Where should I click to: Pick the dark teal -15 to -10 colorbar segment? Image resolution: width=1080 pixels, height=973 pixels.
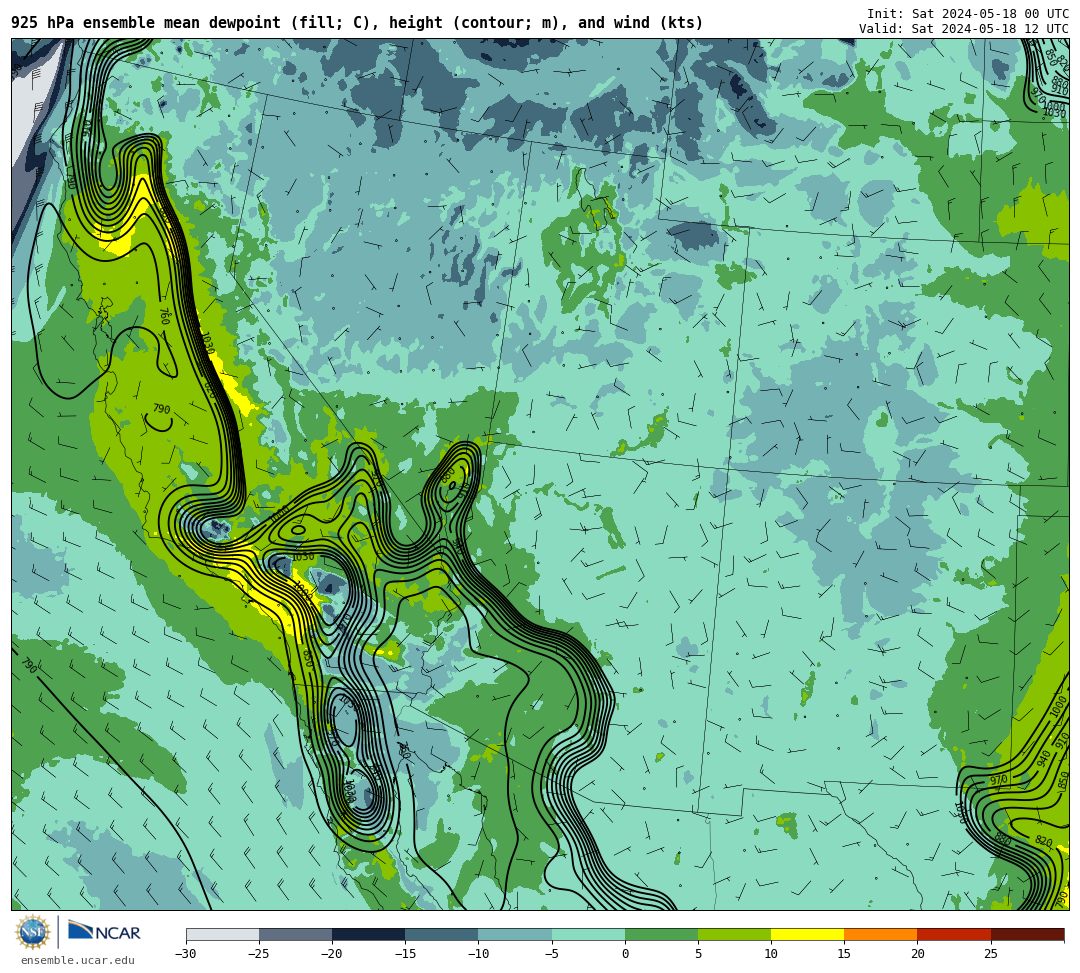point(442,934)
